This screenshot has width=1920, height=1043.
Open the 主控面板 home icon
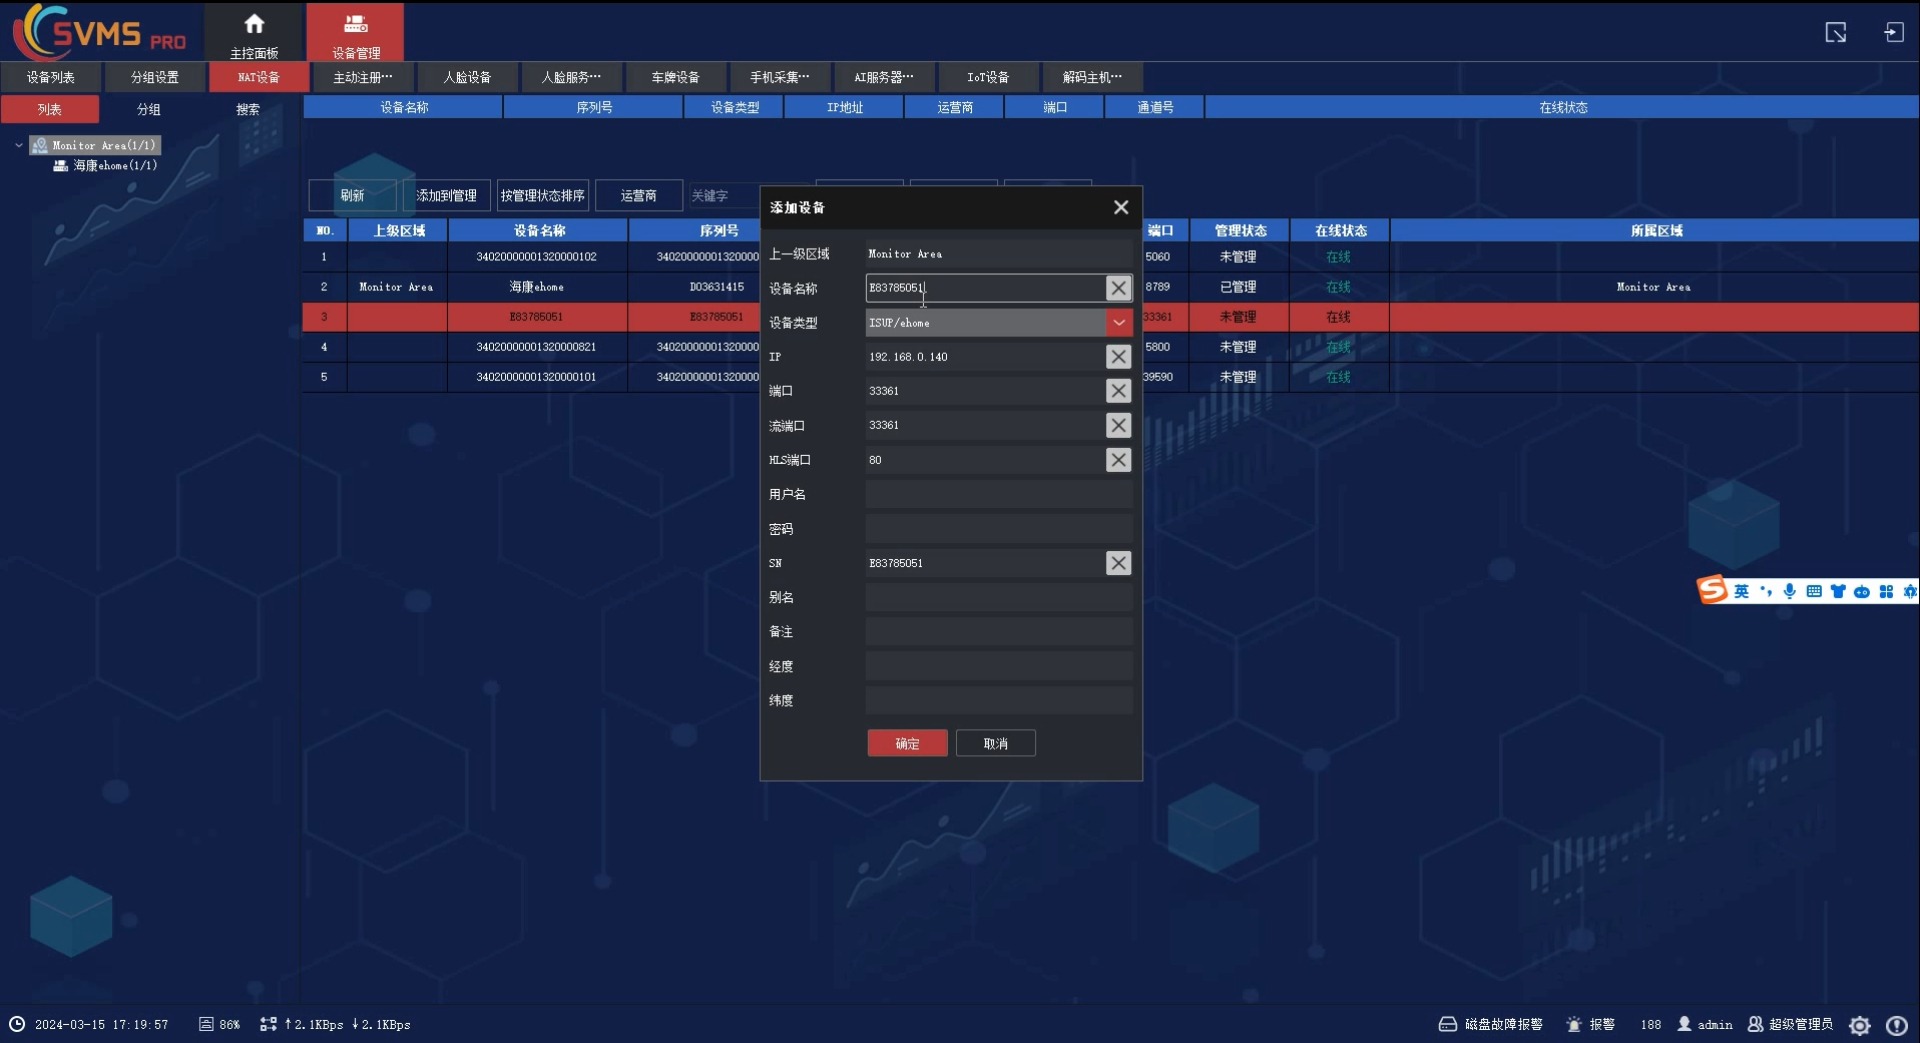point(254,24)
